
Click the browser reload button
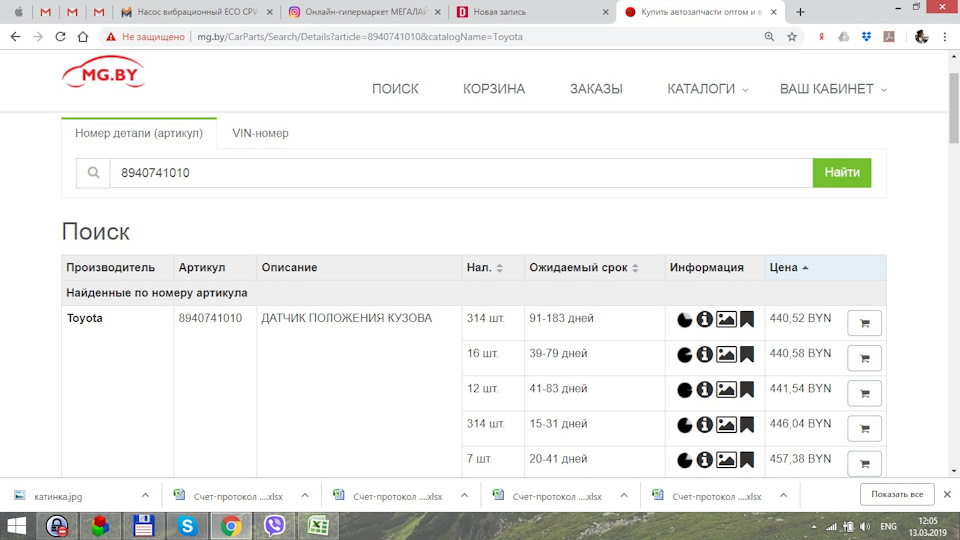click(60, 37)
